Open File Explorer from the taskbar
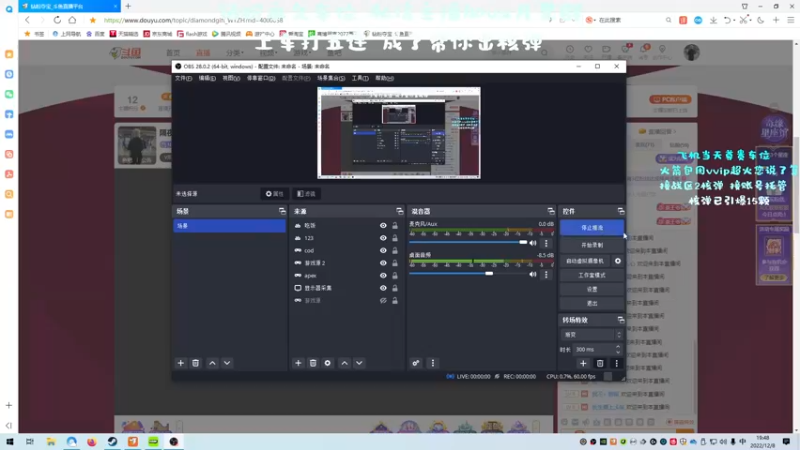 51,442
